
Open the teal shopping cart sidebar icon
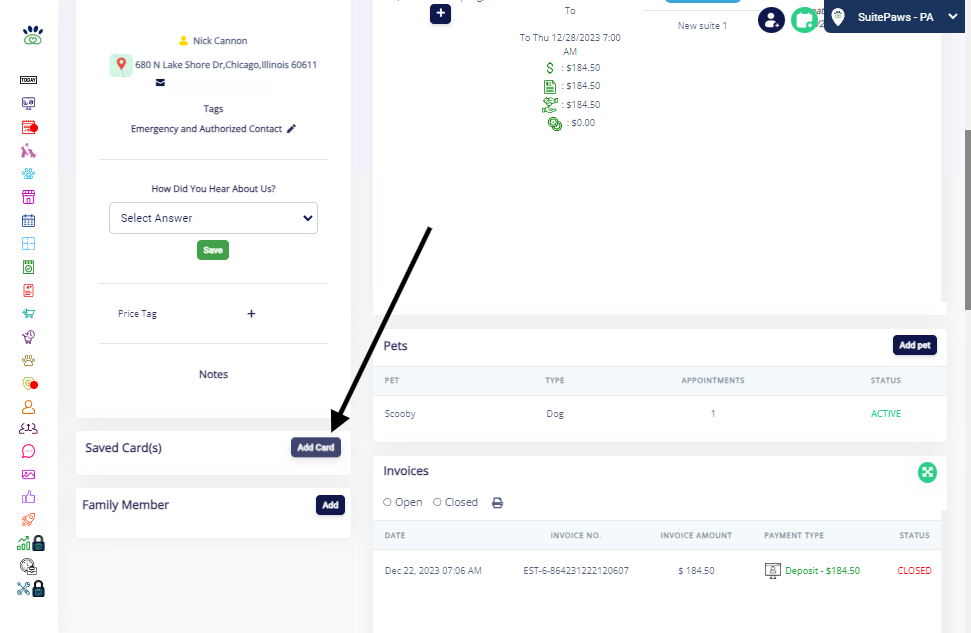(x=28, y=313)
